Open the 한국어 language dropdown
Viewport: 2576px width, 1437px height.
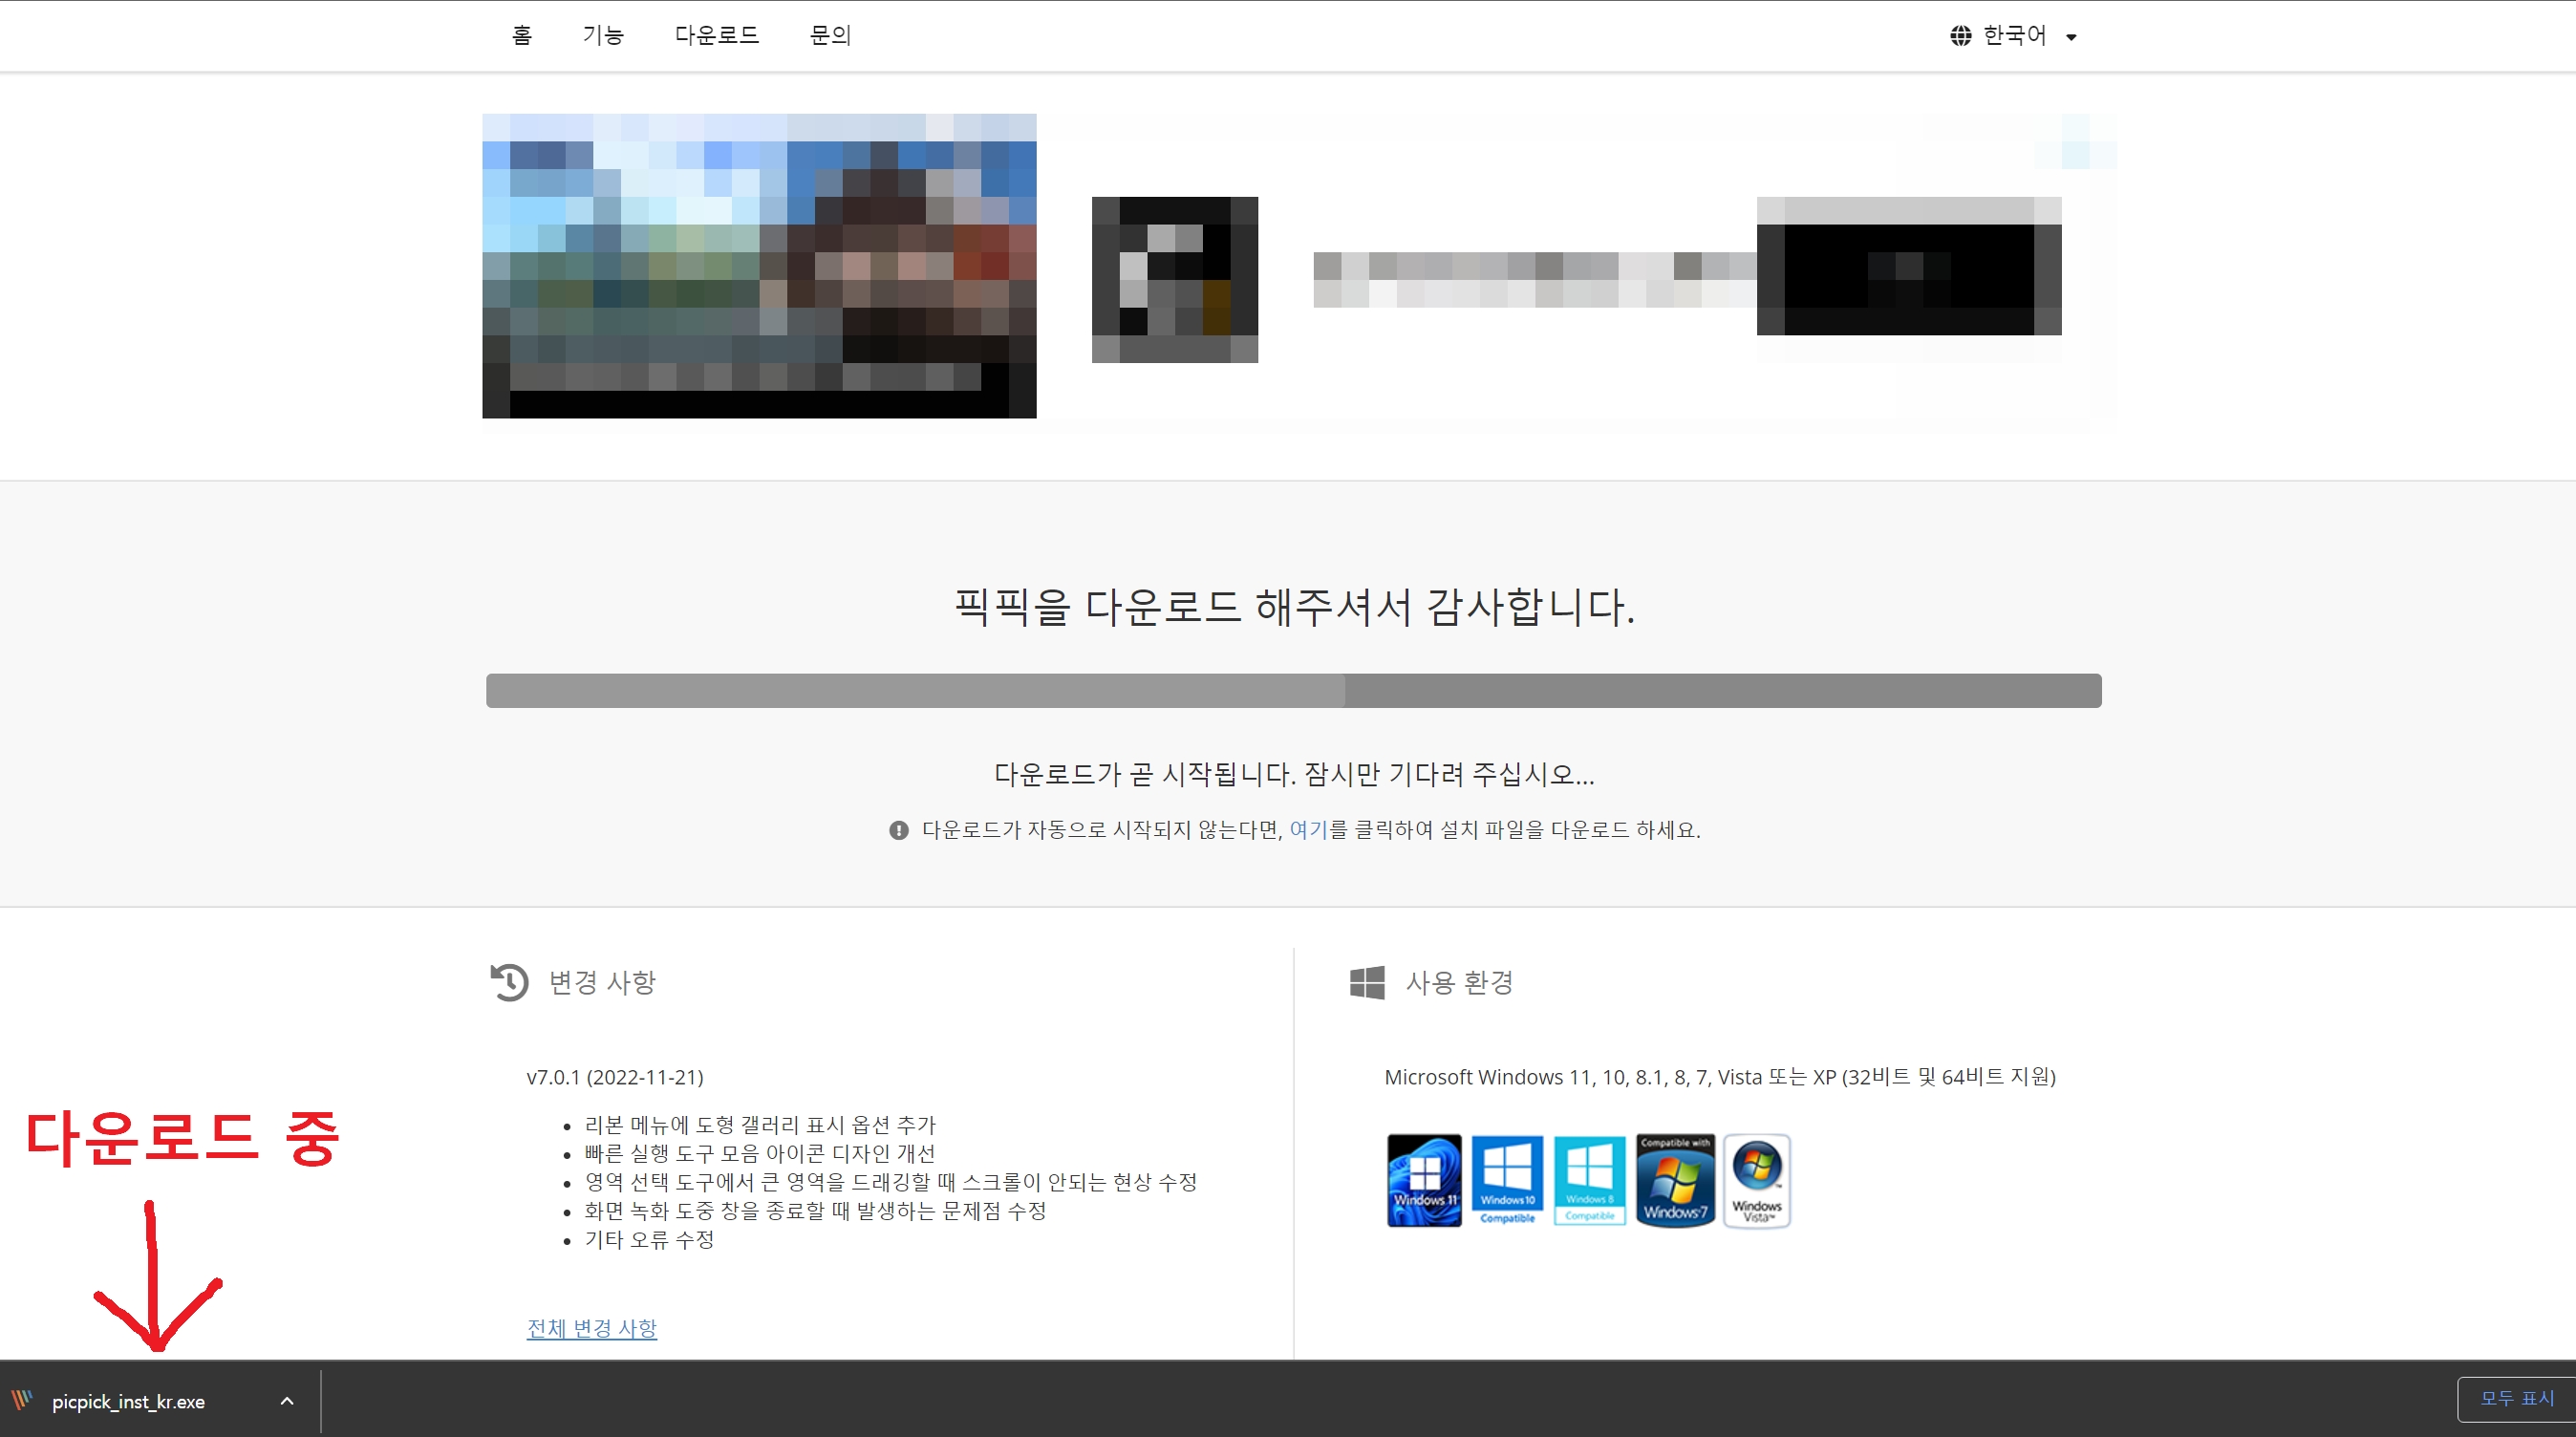pyautogui.click(x=2014, y=36)
